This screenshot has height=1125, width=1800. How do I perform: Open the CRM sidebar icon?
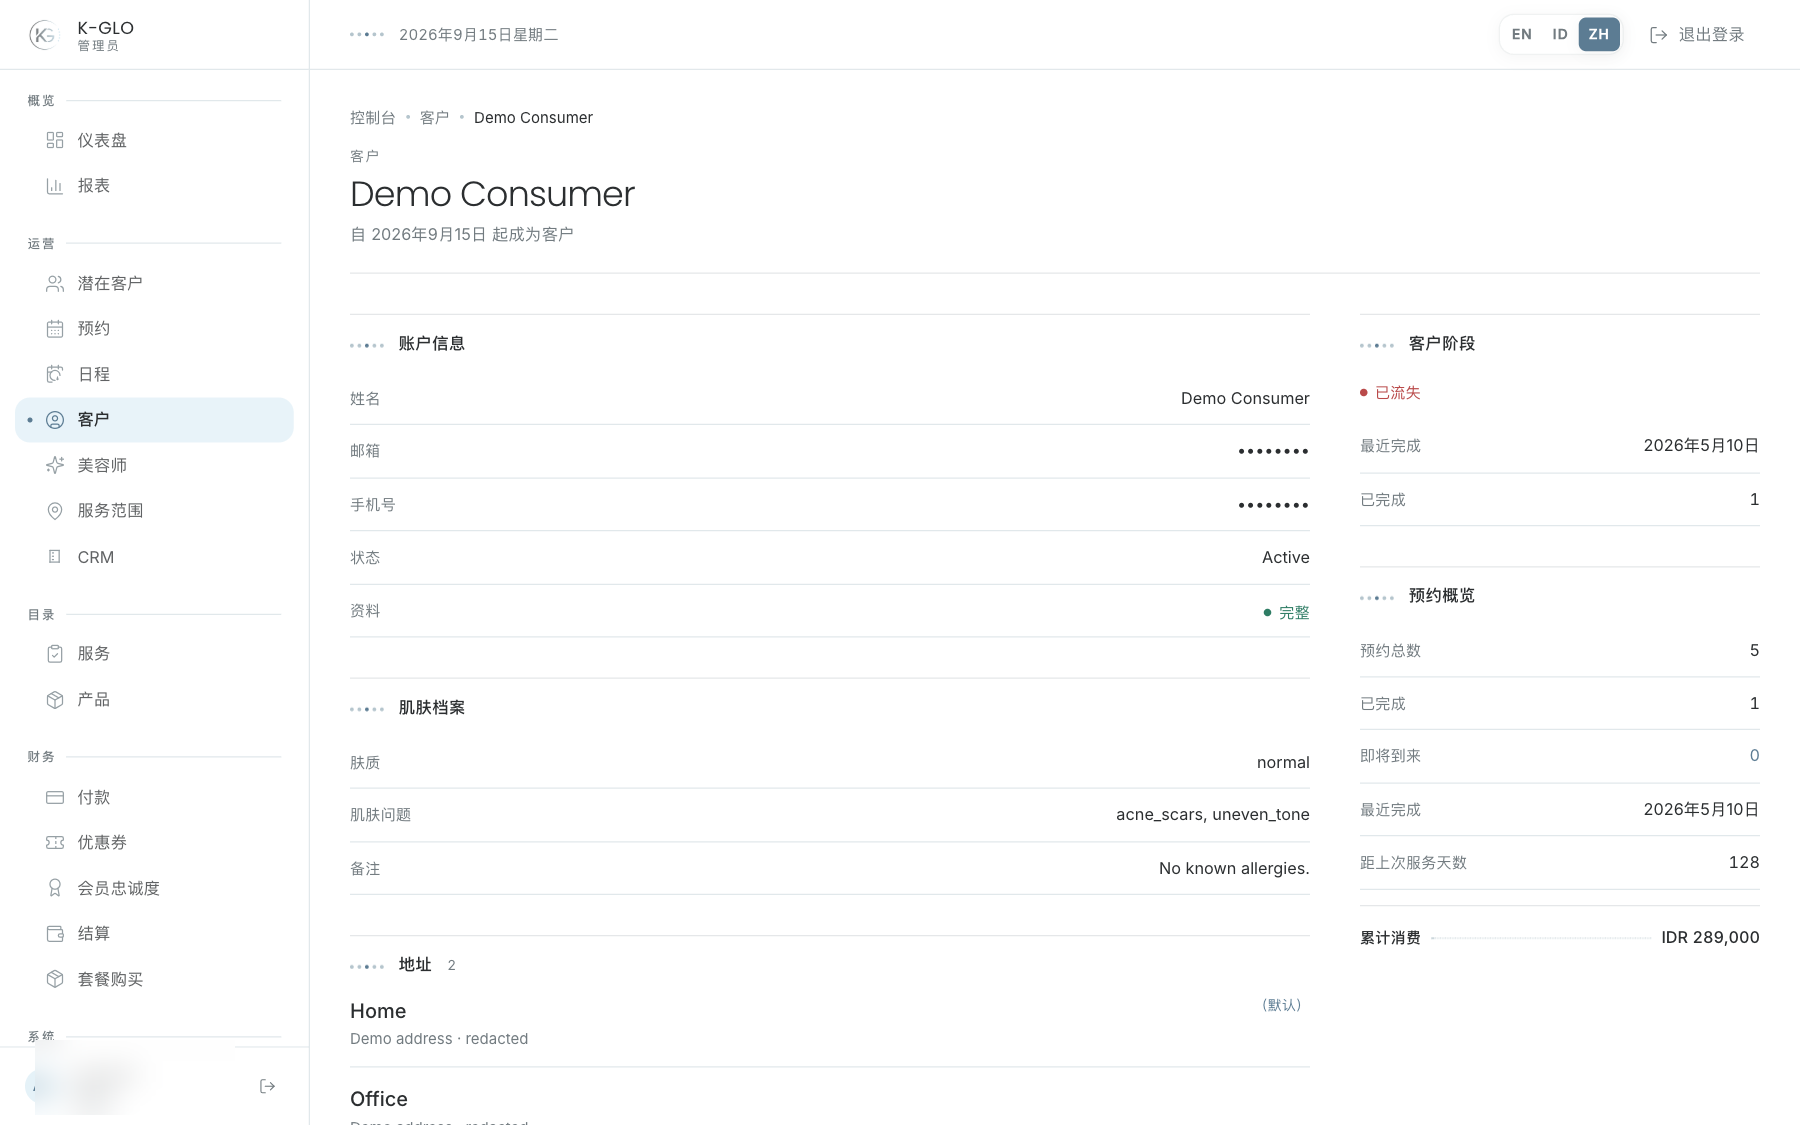click(55, 557)
